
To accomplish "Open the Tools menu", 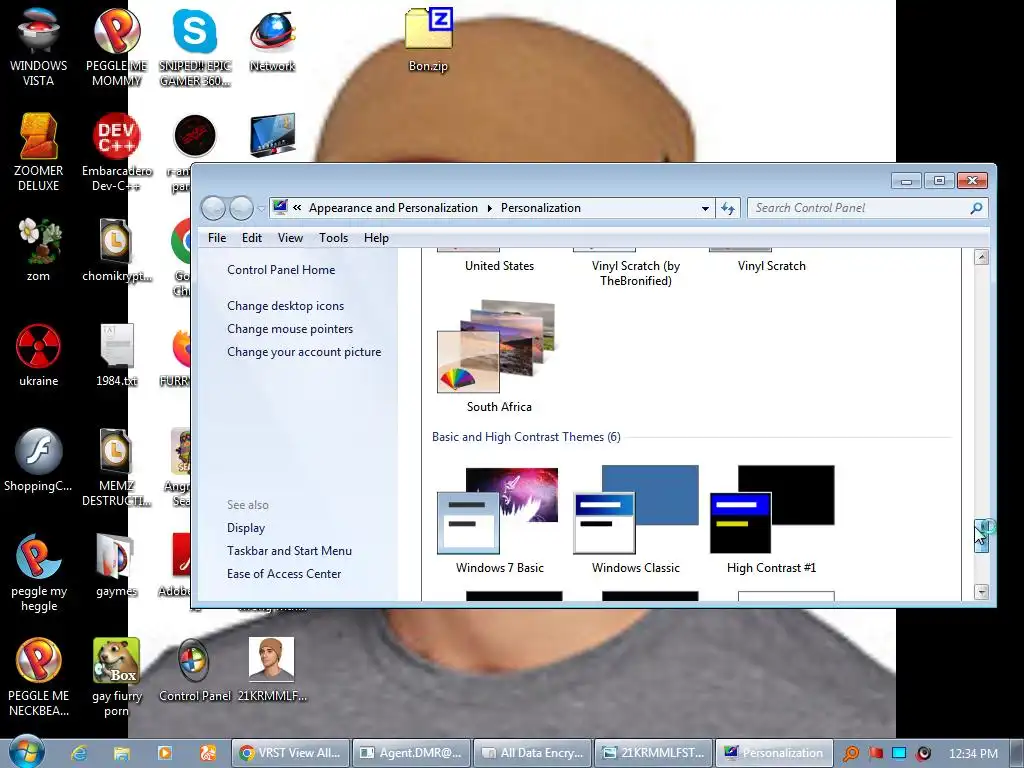I will (333, 238).
